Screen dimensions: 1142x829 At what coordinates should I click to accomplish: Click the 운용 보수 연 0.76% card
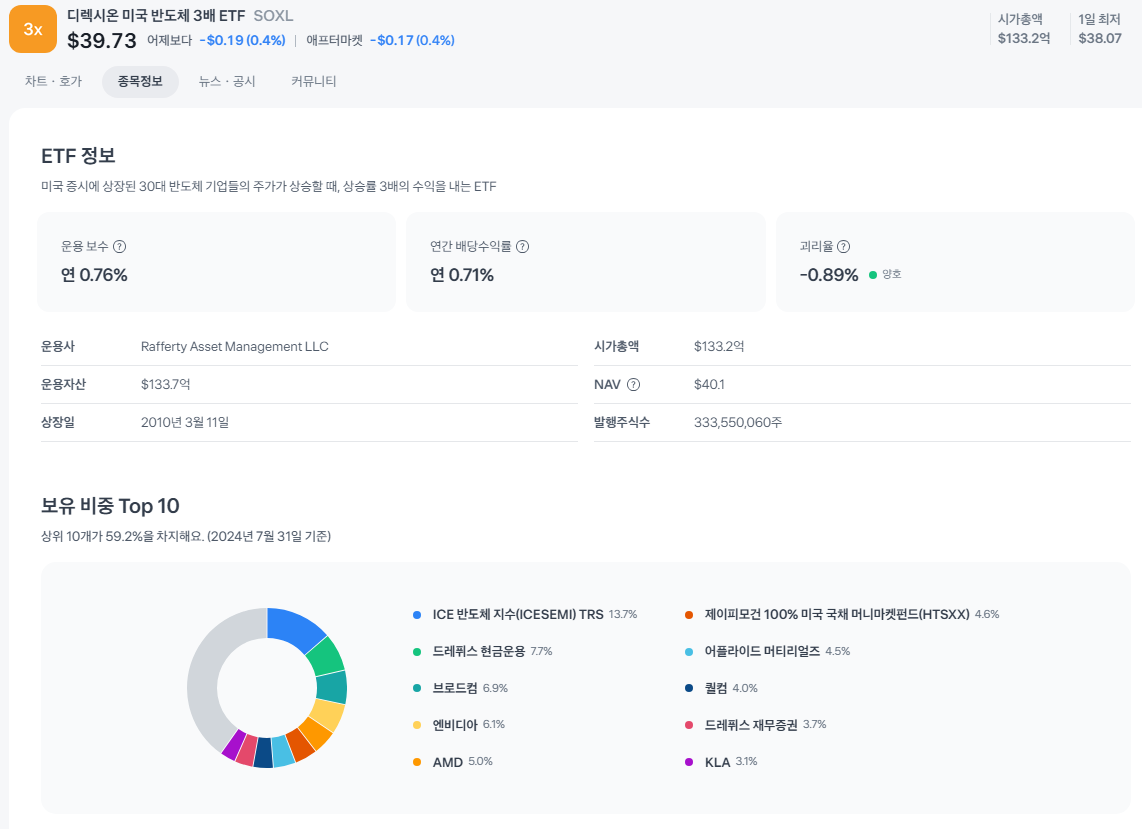click(x=216, y=262)
